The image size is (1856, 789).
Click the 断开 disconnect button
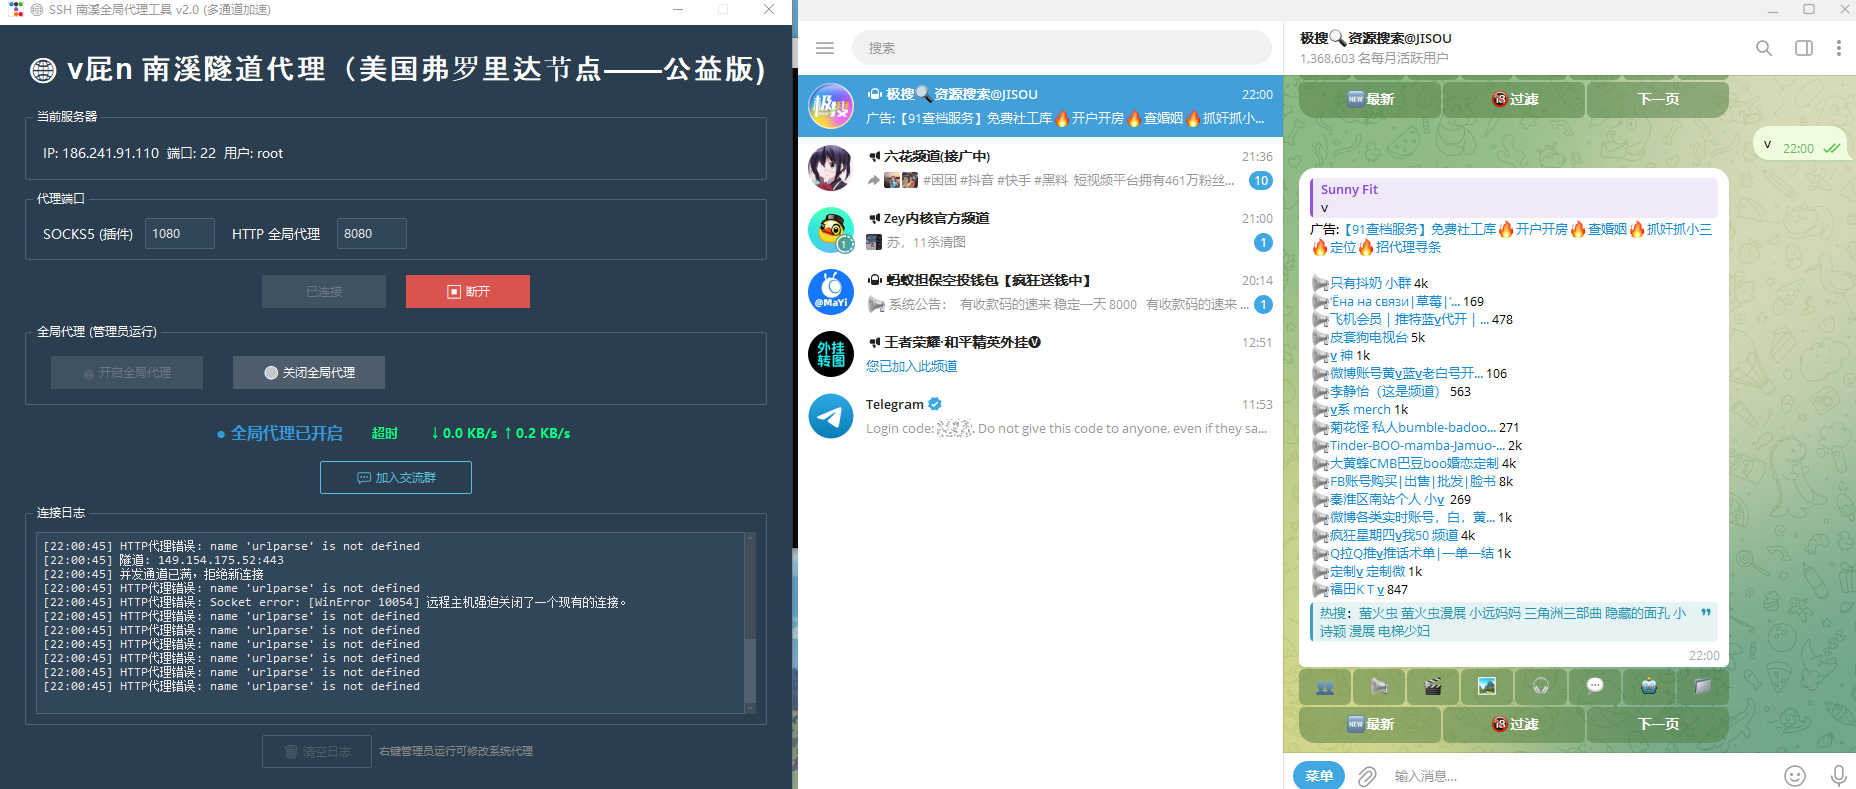(468, 291)
